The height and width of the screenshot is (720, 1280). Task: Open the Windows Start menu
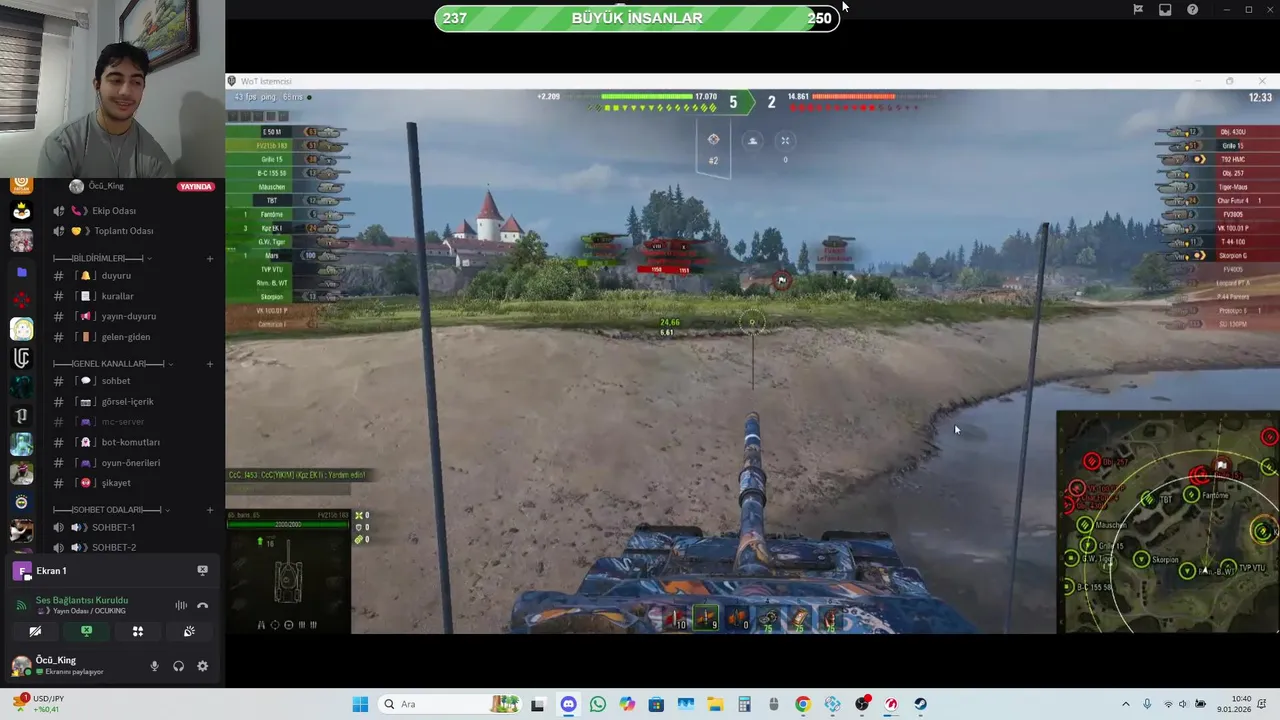click(x=360, y=704)
